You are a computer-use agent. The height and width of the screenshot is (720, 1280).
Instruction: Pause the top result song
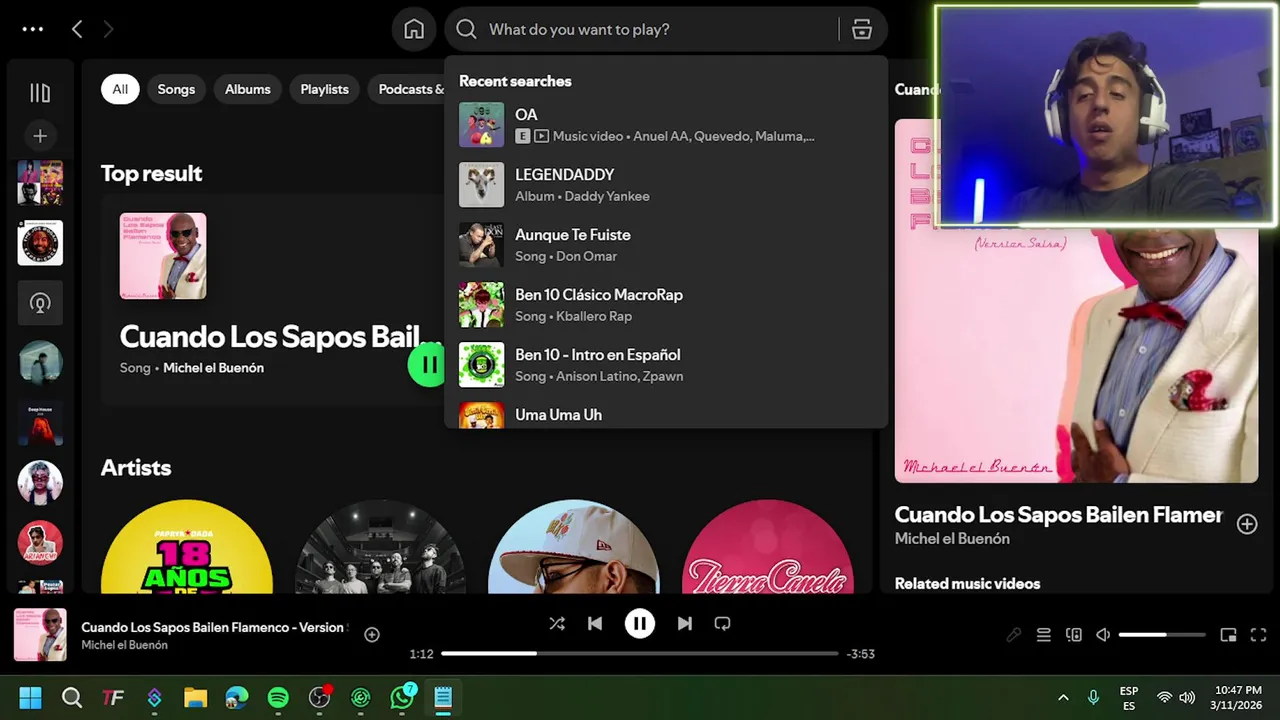point(428,365)
